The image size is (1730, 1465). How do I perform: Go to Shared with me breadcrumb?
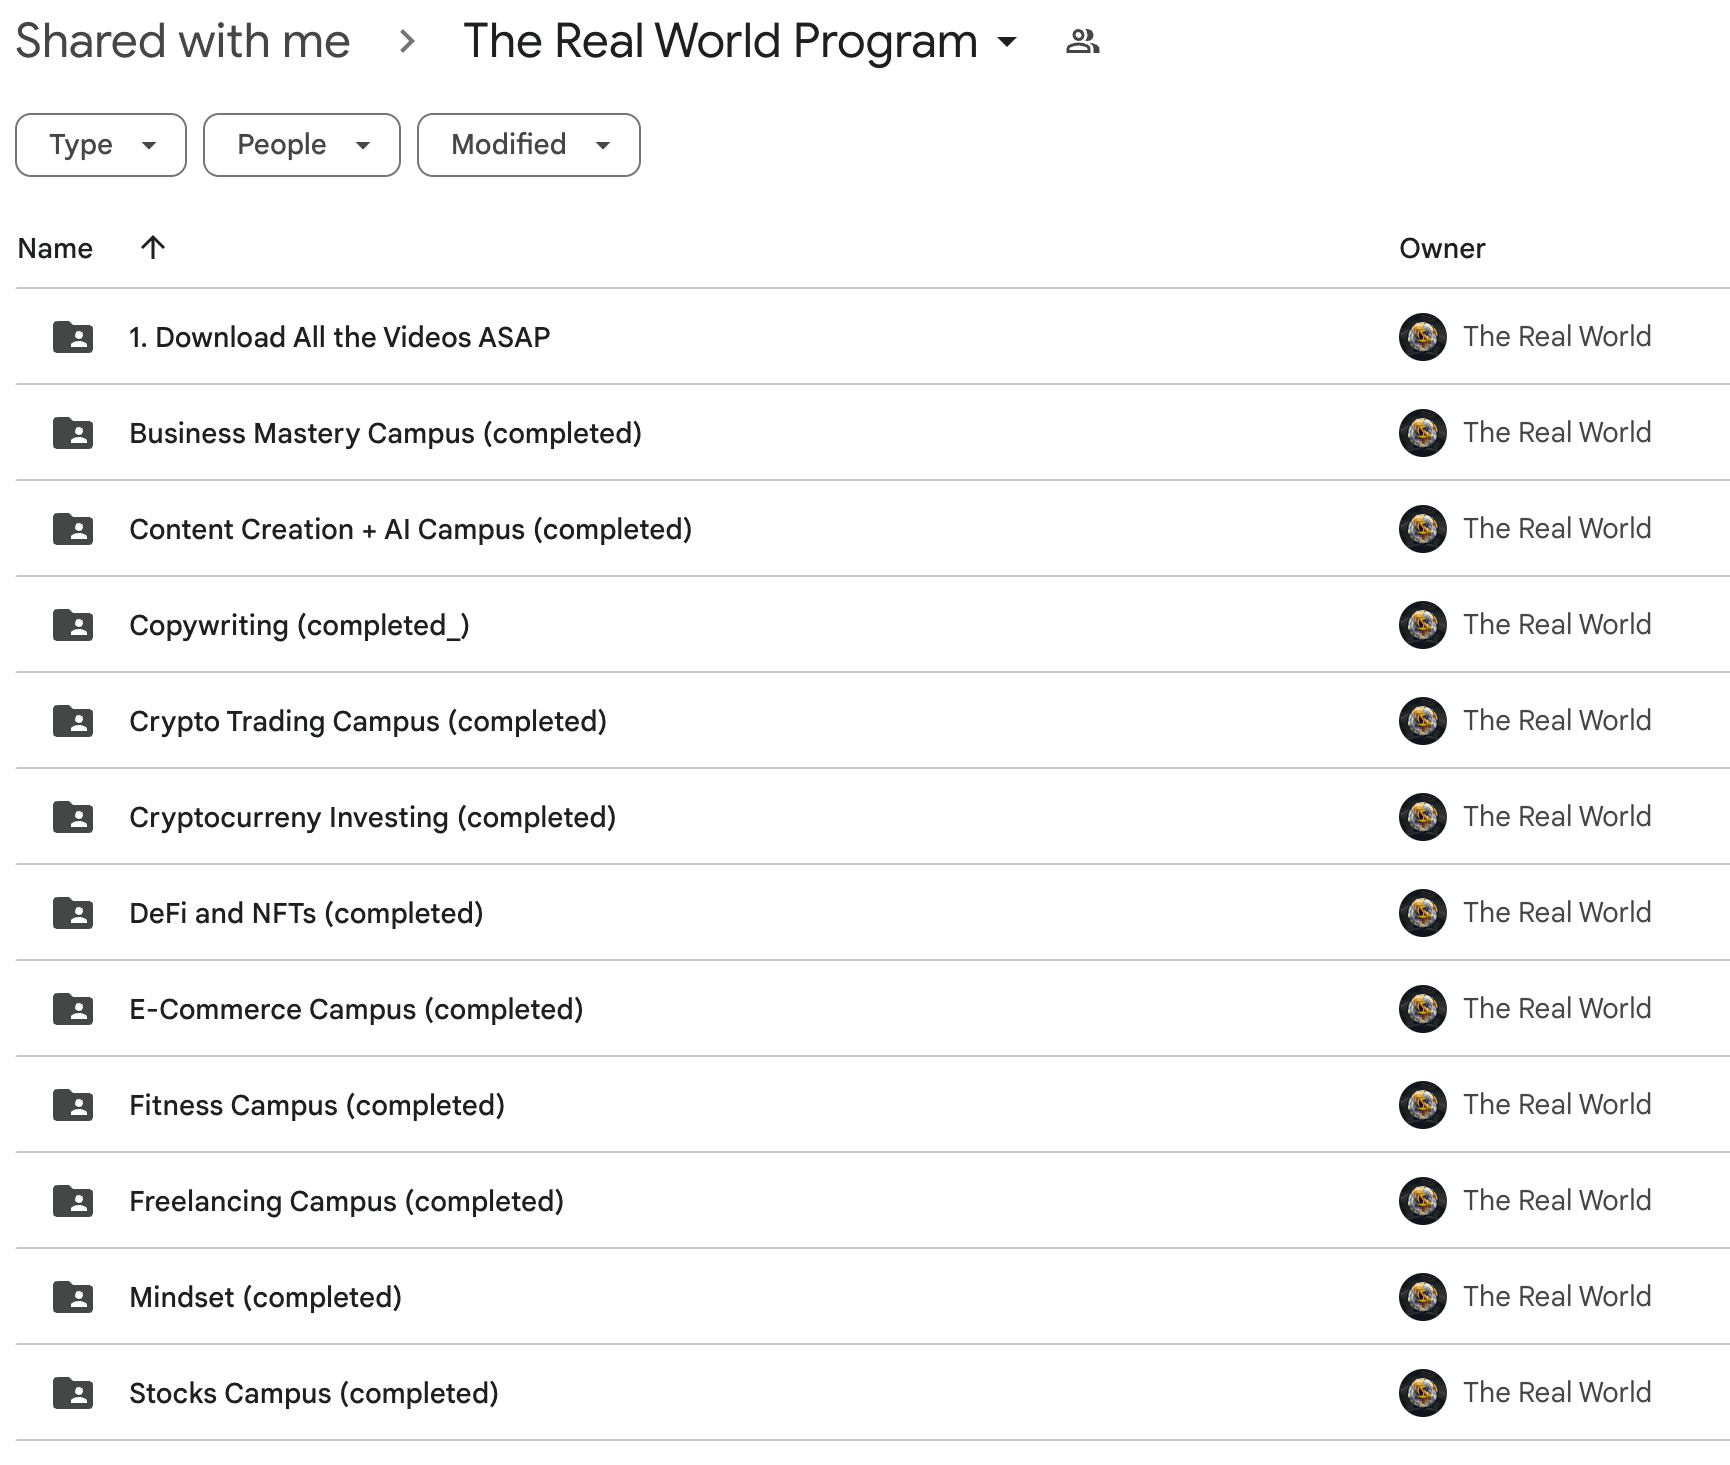click(183, 42)
